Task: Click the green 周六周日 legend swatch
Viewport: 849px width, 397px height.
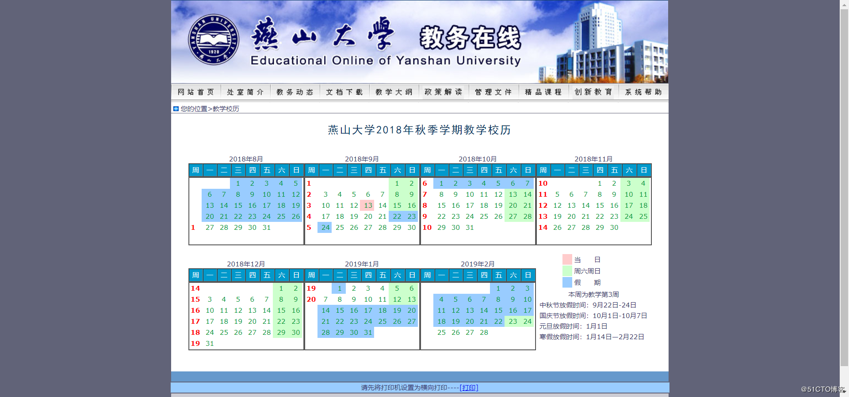Action: [x=567, y=271]
